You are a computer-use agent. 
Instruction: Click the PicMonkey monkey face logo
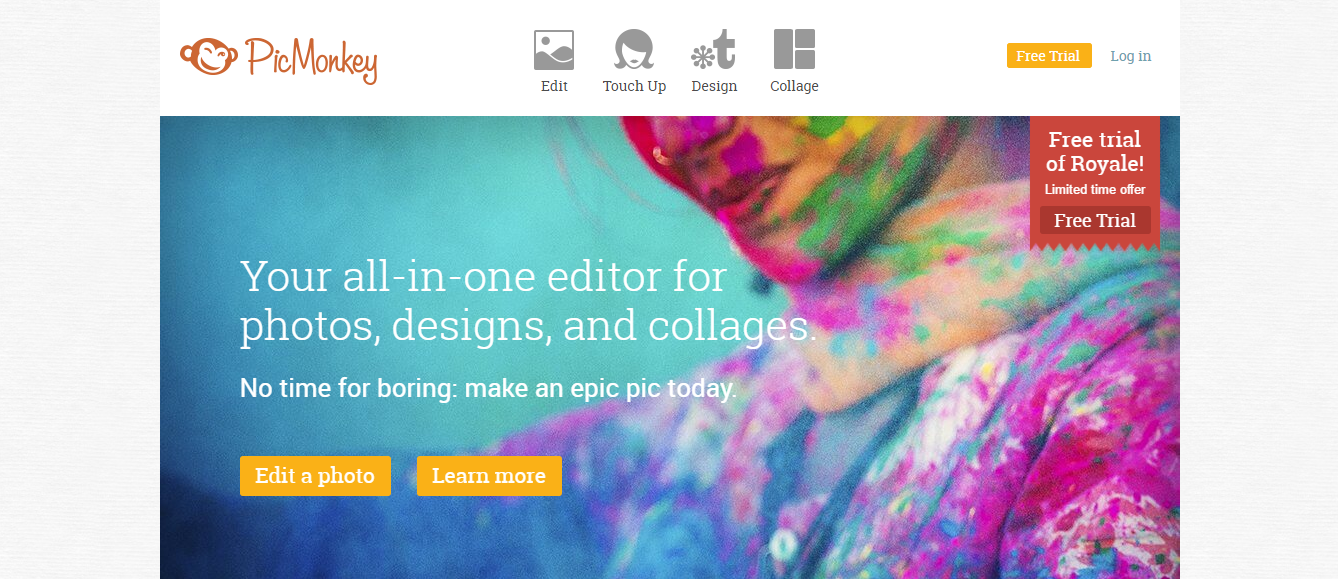[x=209, y=55]
